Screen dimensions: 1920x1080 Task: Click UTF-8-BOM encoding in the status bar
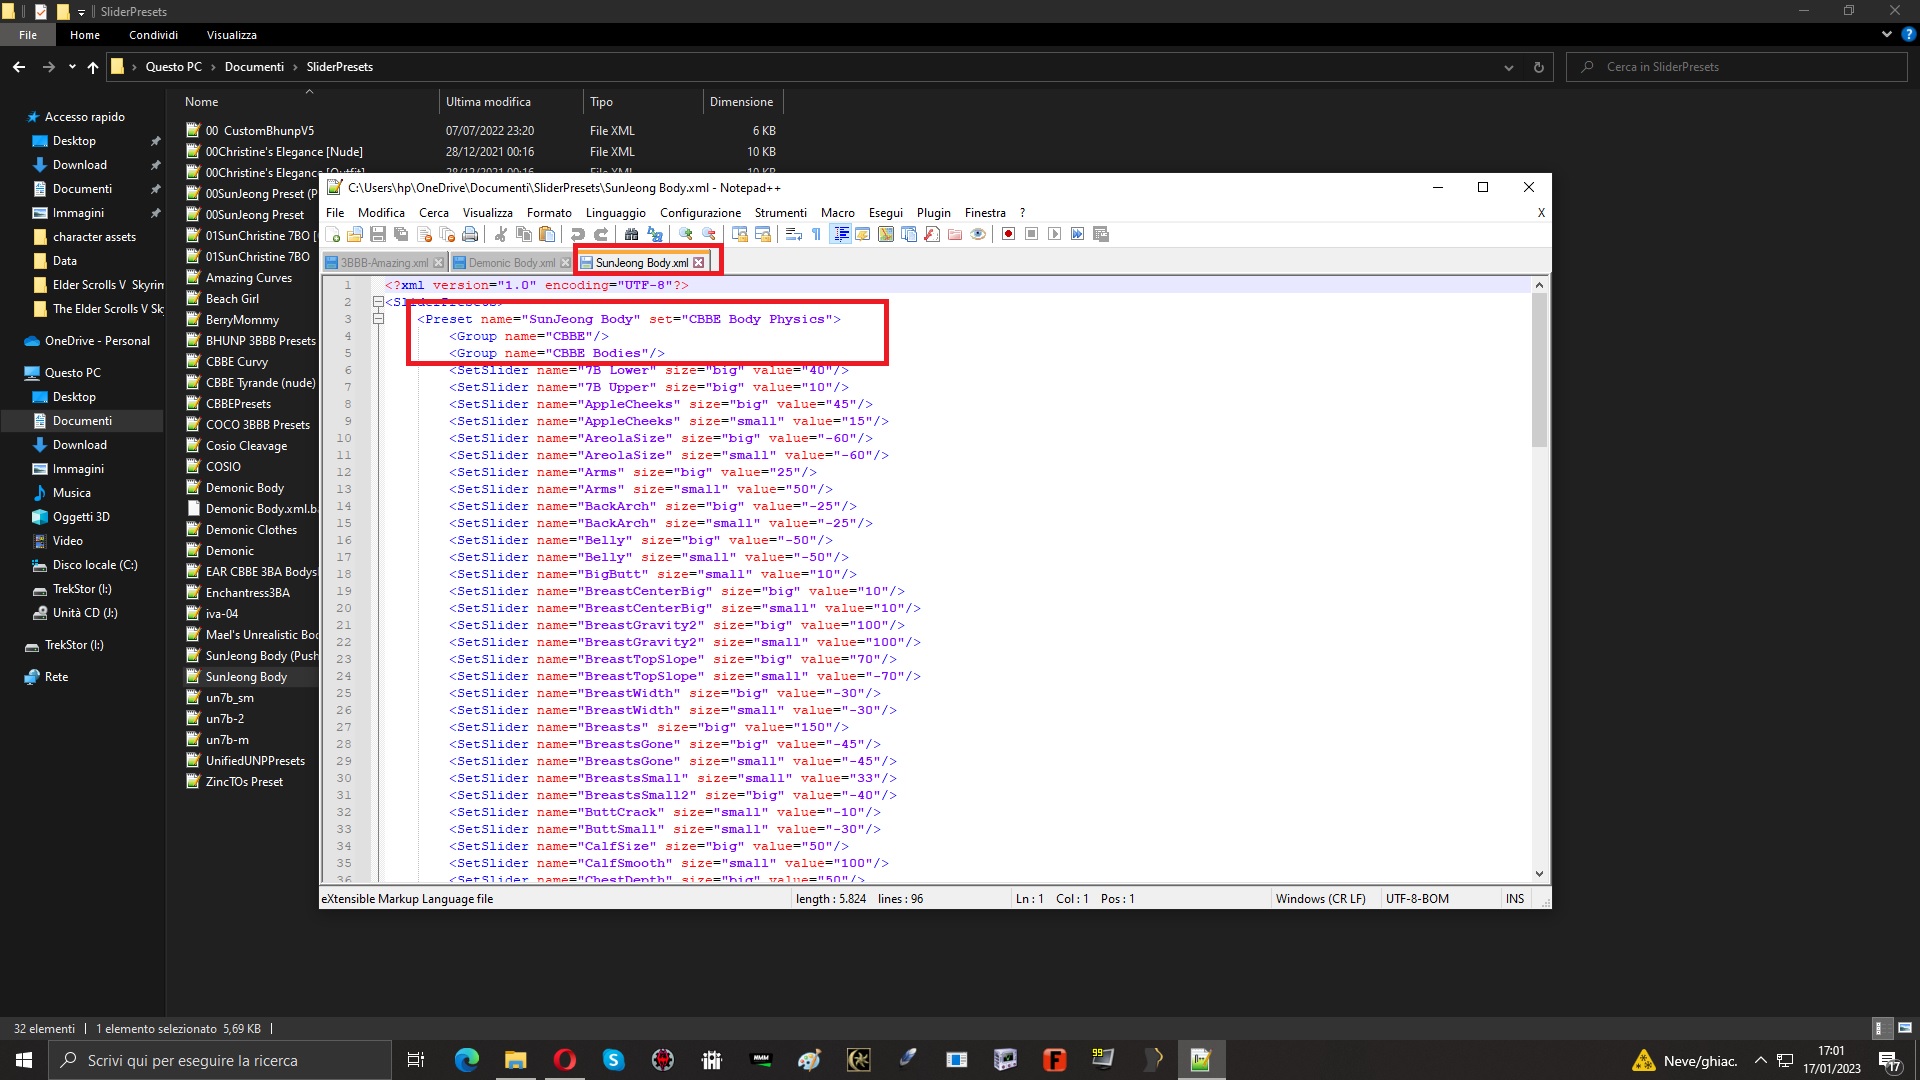1417,899
